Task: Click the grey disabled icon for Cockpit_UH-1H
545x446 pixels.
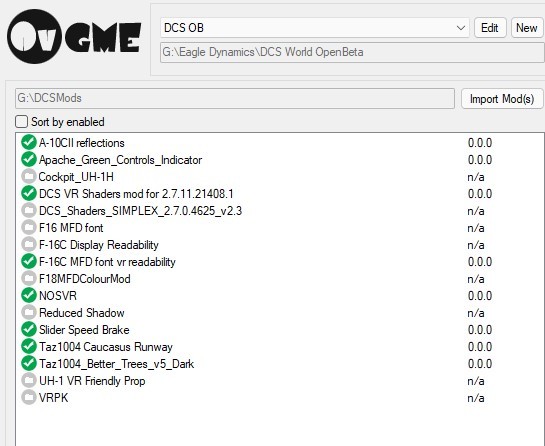Action: tap(29, 177)
